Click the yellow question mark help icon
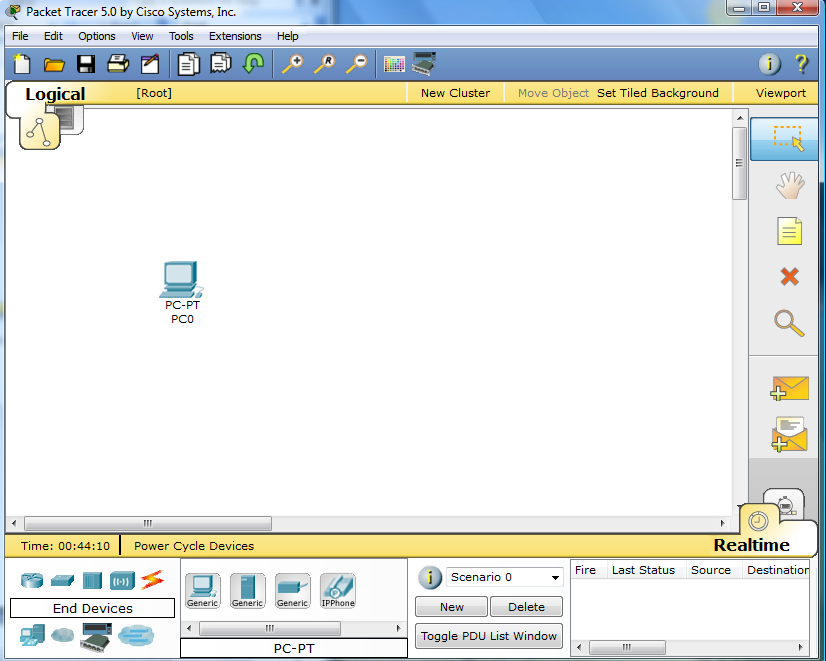This screenshot has height=661, width=826. (x=801, y=64)
